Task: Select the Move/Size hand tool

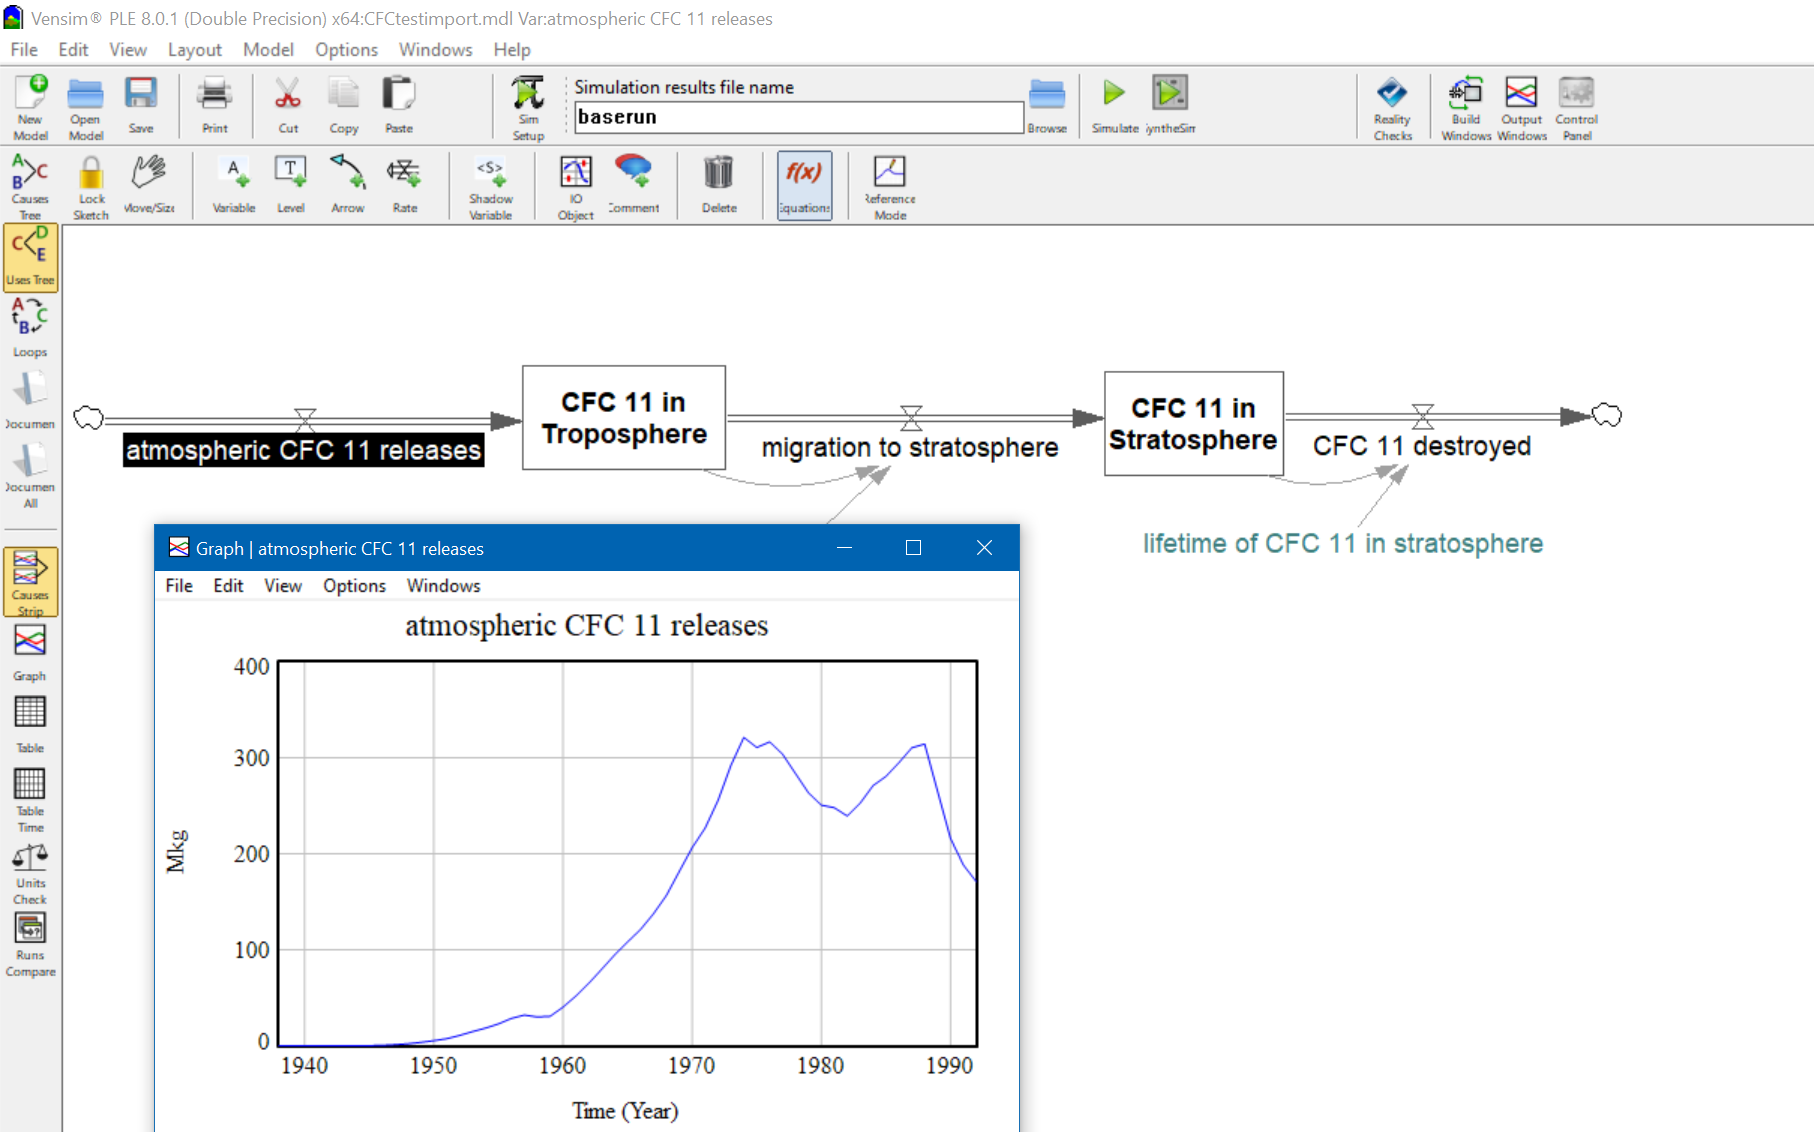Action: coord(149,184)
